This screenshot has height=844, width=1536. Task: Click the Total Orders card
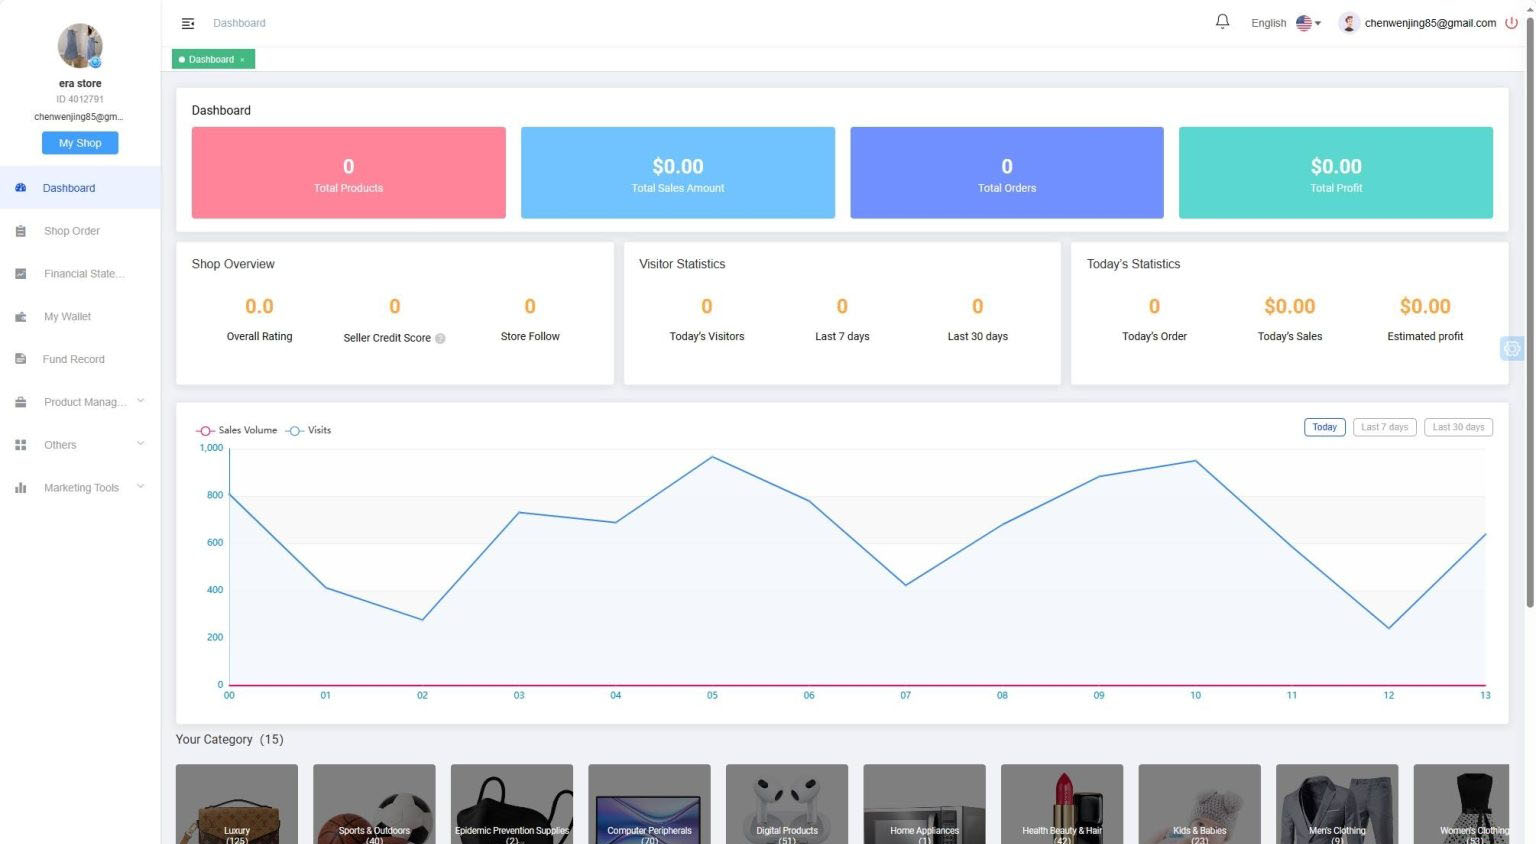(x=1007, y=172)
